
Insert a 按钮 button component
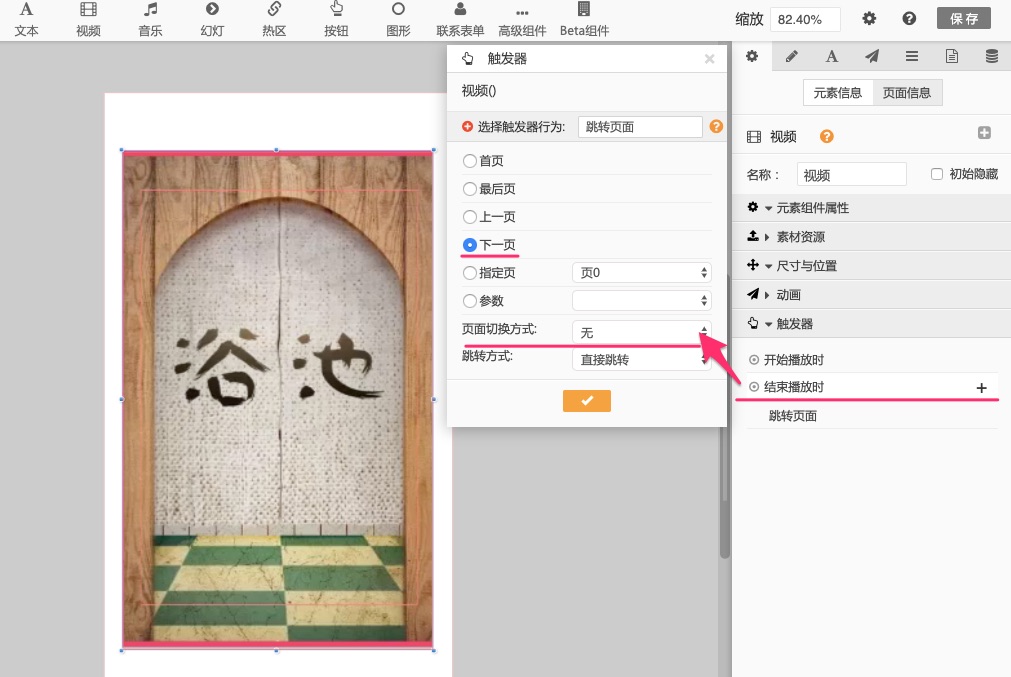click(x=336, y=19)
